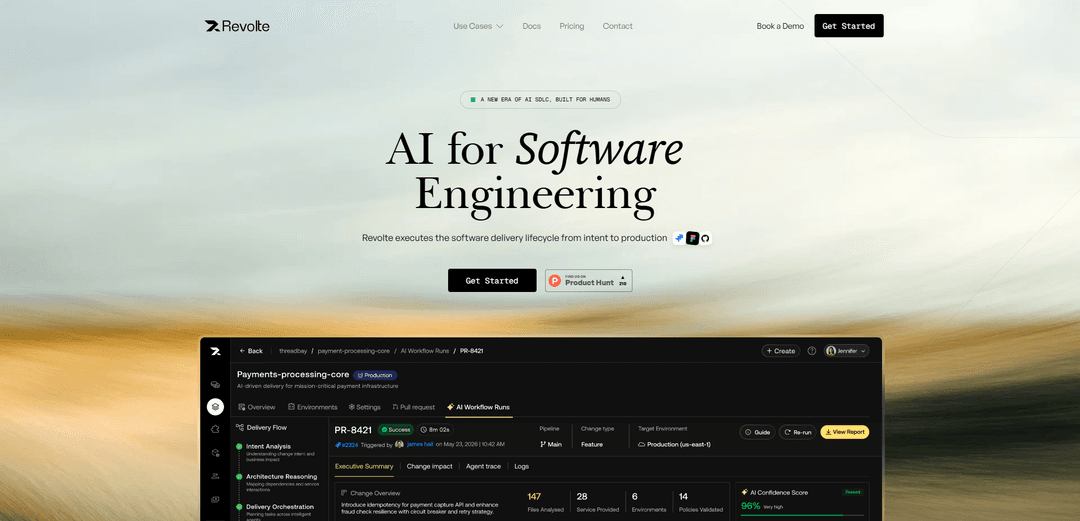The width and height of the screenshot is (1080, 521).
Task: Click the 147 Files Analysed stat
Action: [545, 502]
